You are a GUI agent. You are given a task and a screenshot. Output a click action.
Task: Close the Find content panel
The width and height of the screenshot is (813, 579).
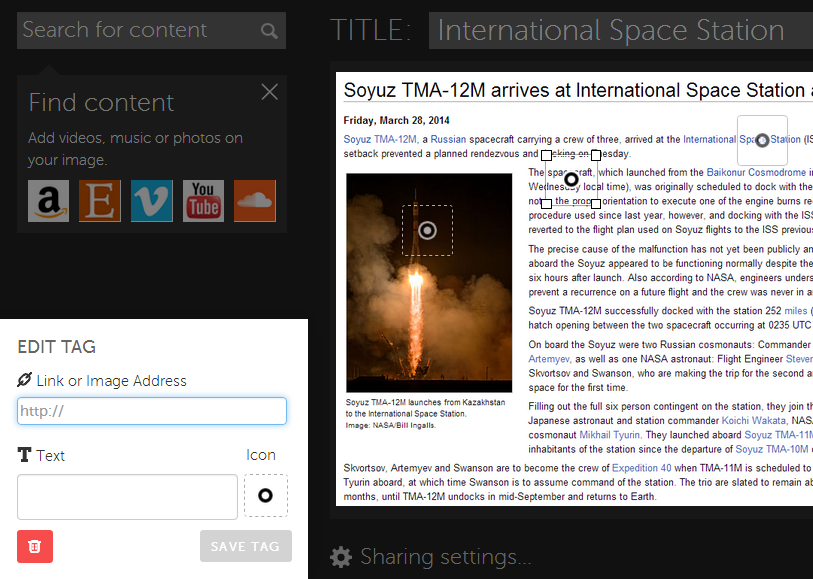pos(269,92)
